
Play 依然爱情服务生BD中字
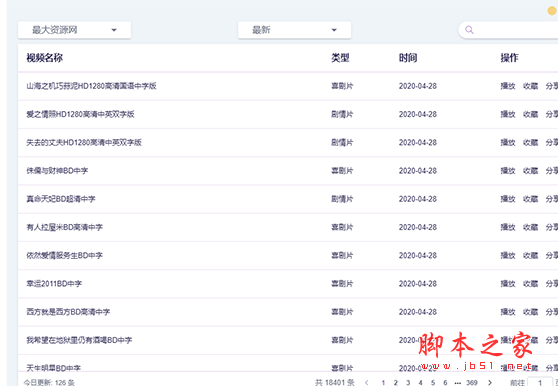tap(508, 255)
